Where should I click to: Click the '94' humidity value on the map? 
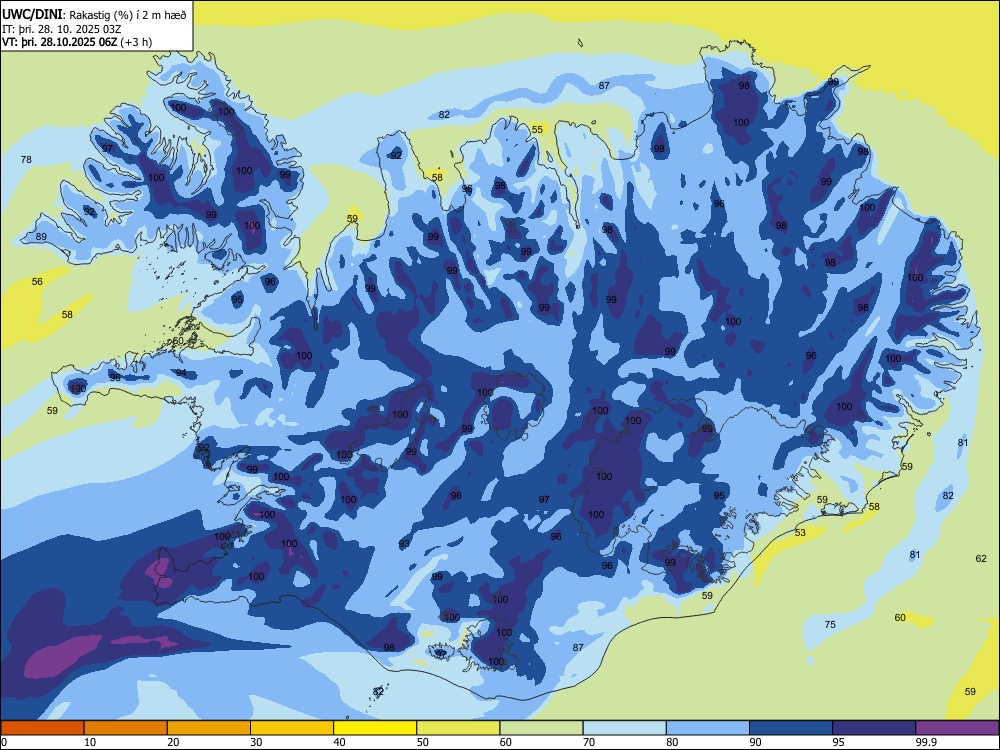(181, 373)
